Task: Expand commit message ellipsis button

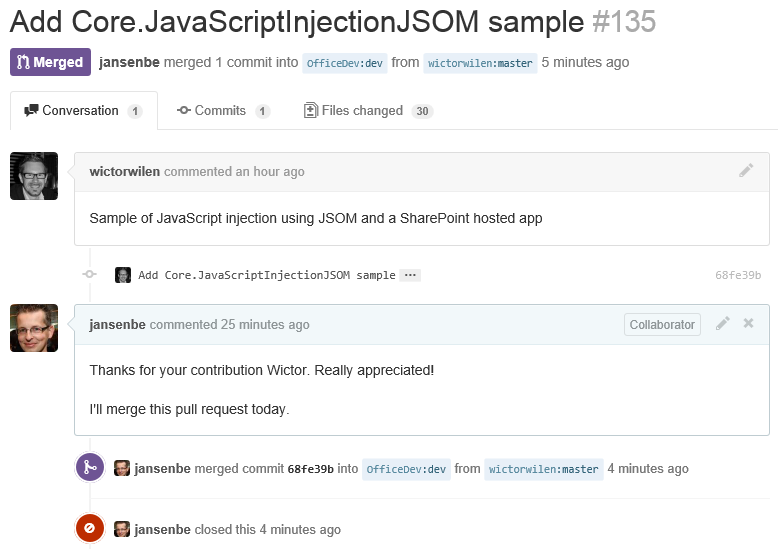Action: coord(410,275)
